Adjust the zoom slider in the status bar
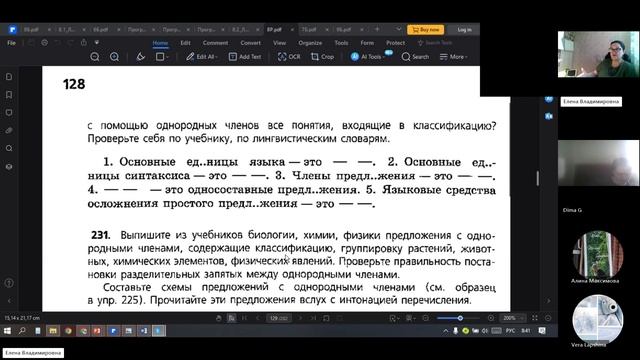Viewport: 640px width, 360px height. 460,318
